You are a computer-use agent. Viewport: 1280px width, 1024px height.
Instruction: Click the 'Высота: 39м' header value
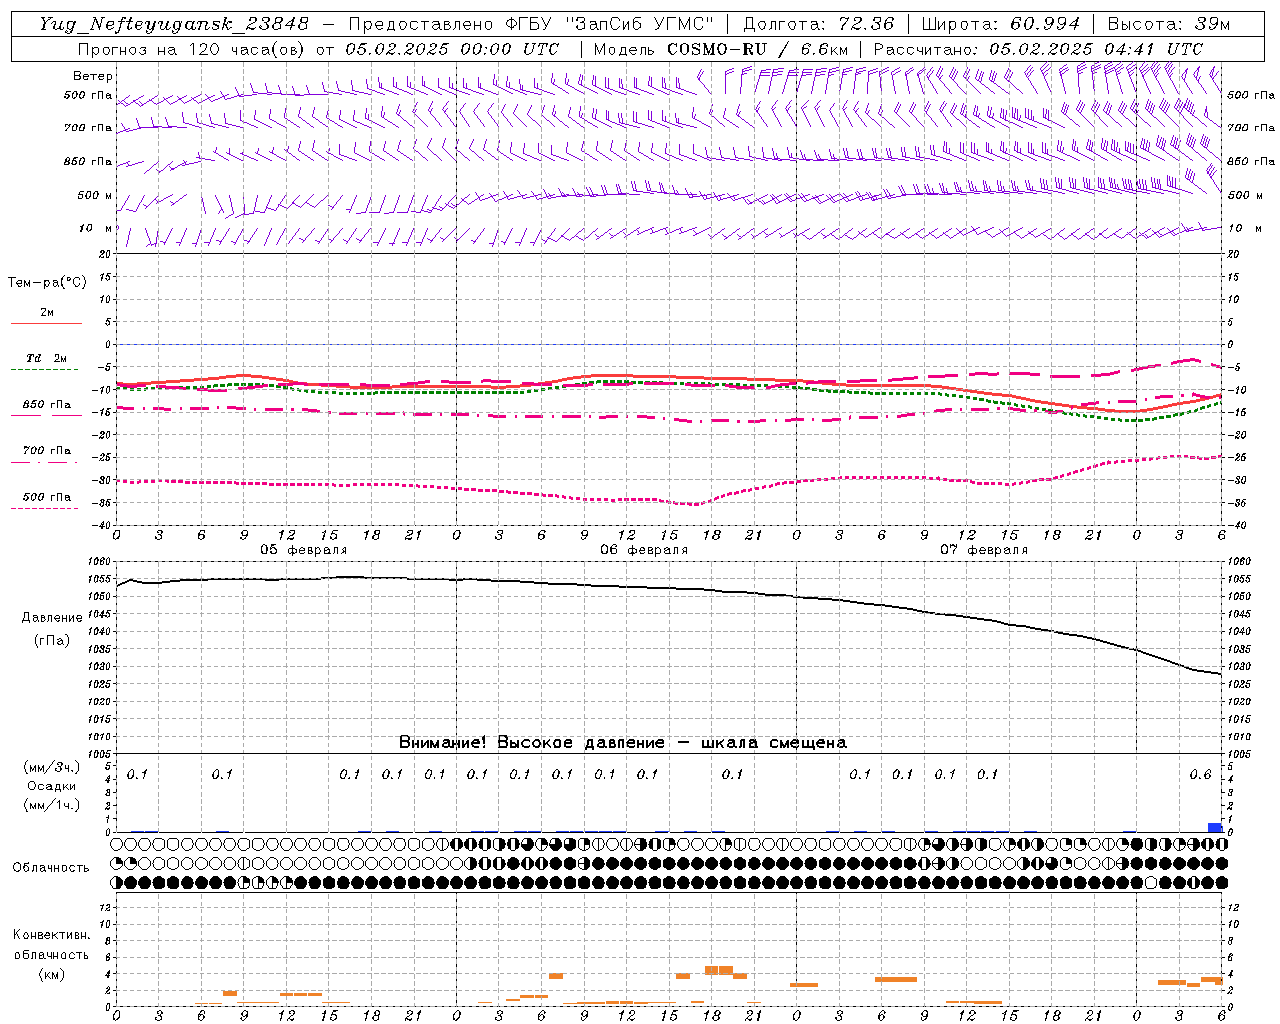1169,24
